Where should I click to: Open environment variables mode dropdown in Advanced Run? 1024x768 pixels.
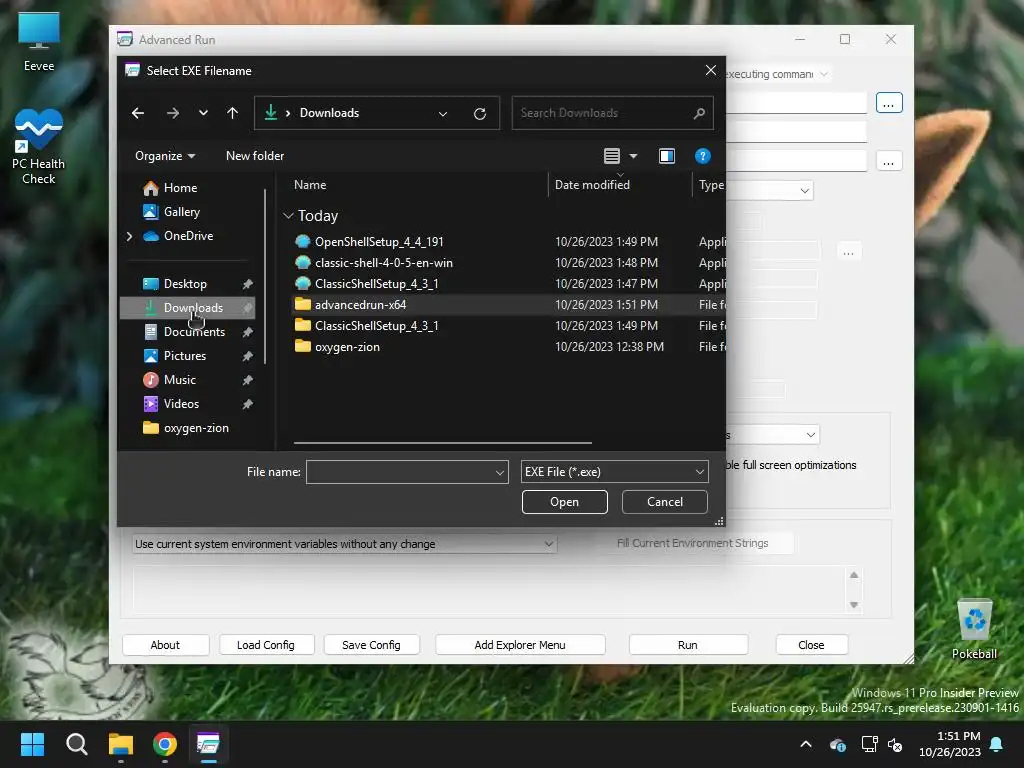(x=344, y=544)
